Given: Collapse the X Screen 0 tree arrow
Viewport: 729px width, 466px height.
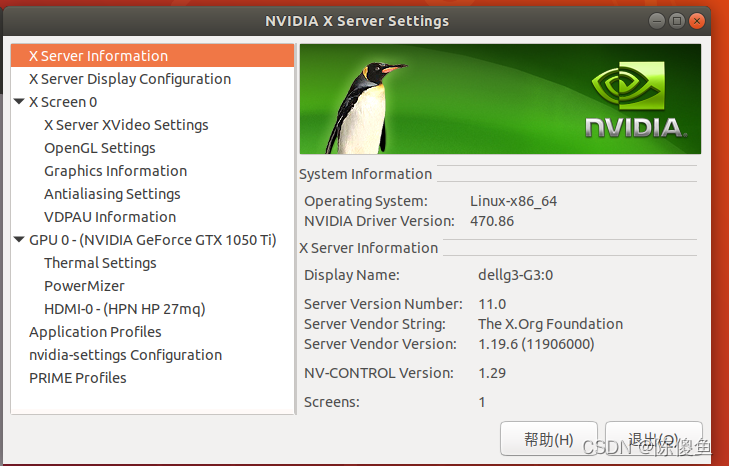Looking at the screenshot, I should tap(19, 101).
